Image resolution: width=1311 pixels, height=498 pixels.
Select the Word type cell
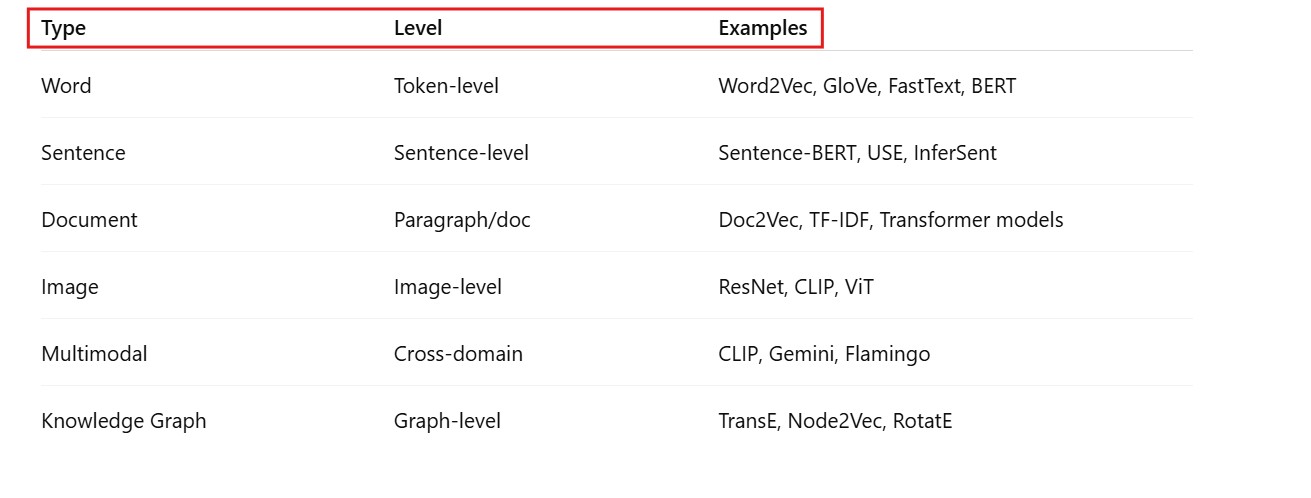tap(66, 86)
